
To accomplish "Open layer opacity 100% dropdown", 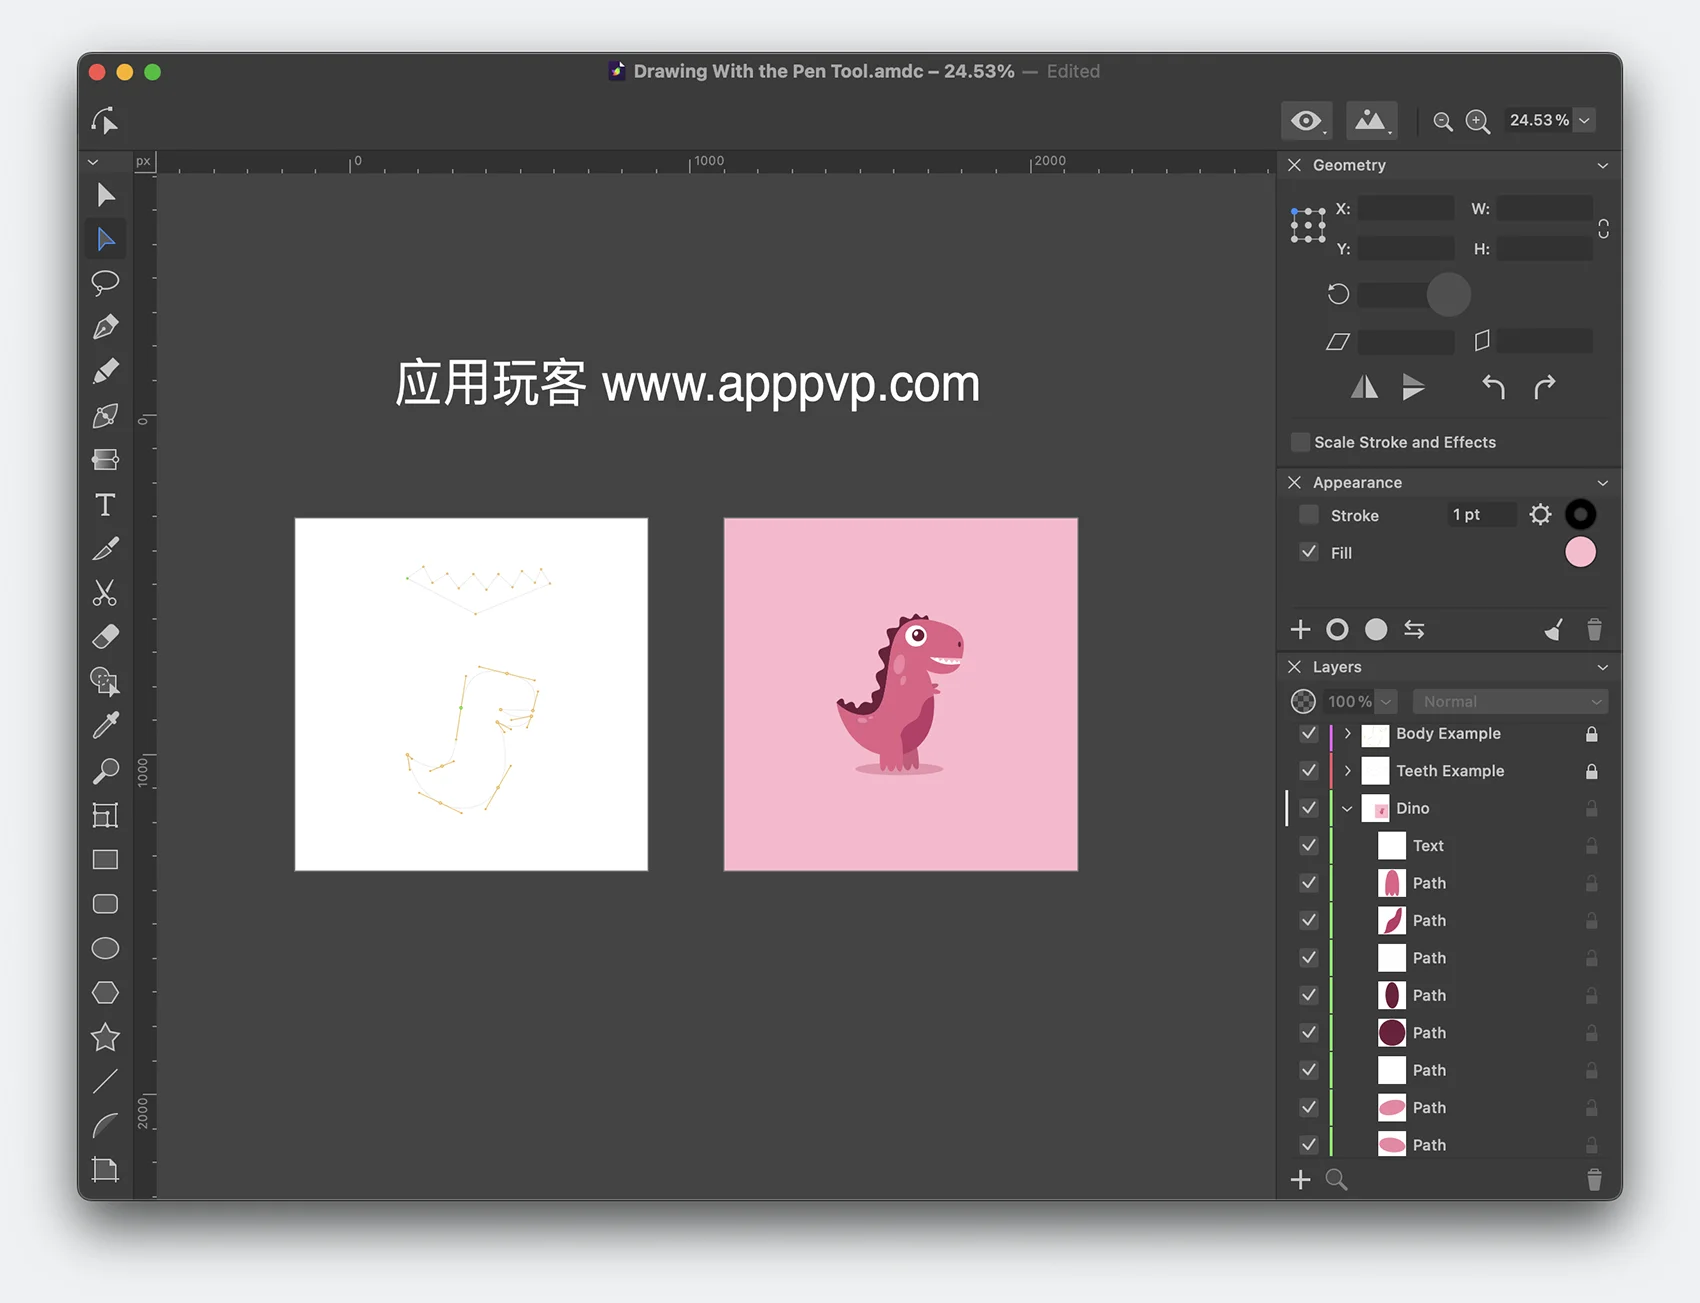I will tap(1386, 701).
